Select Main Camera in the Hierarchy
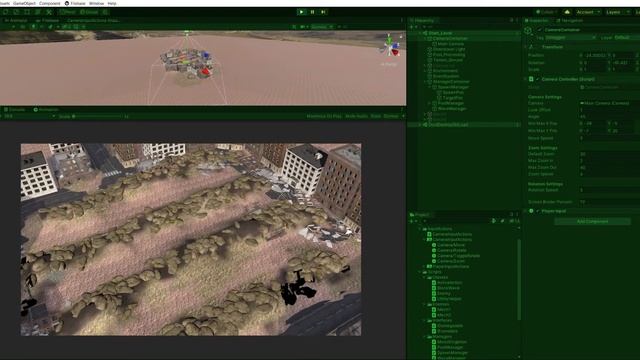This screenshot has height=360, width=640. click(451, 44)
